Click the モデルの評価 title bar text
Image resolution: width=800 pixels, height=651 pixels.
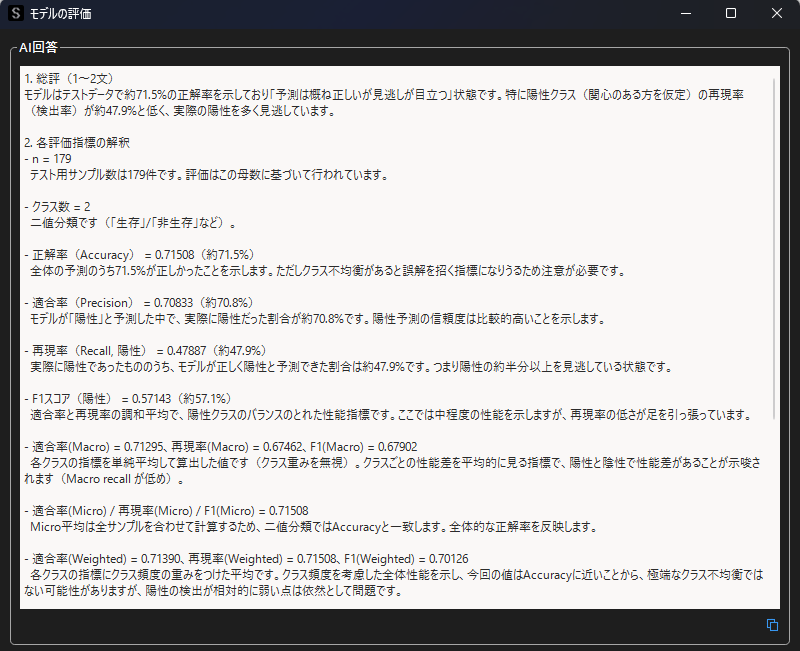click(60, 13)
